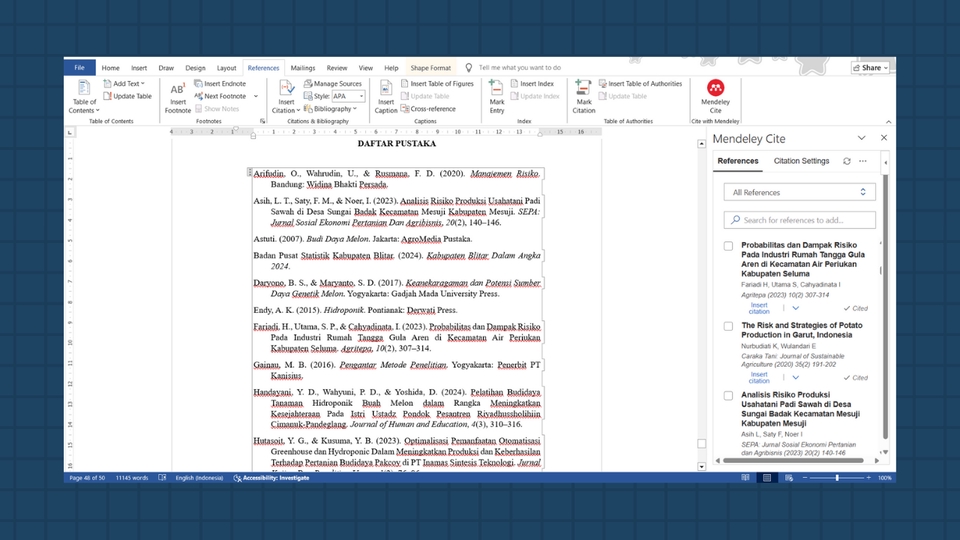This screenshot has width=960, height=540.
Task: Click the zoom slider in status bar
Action: point(837,478)
